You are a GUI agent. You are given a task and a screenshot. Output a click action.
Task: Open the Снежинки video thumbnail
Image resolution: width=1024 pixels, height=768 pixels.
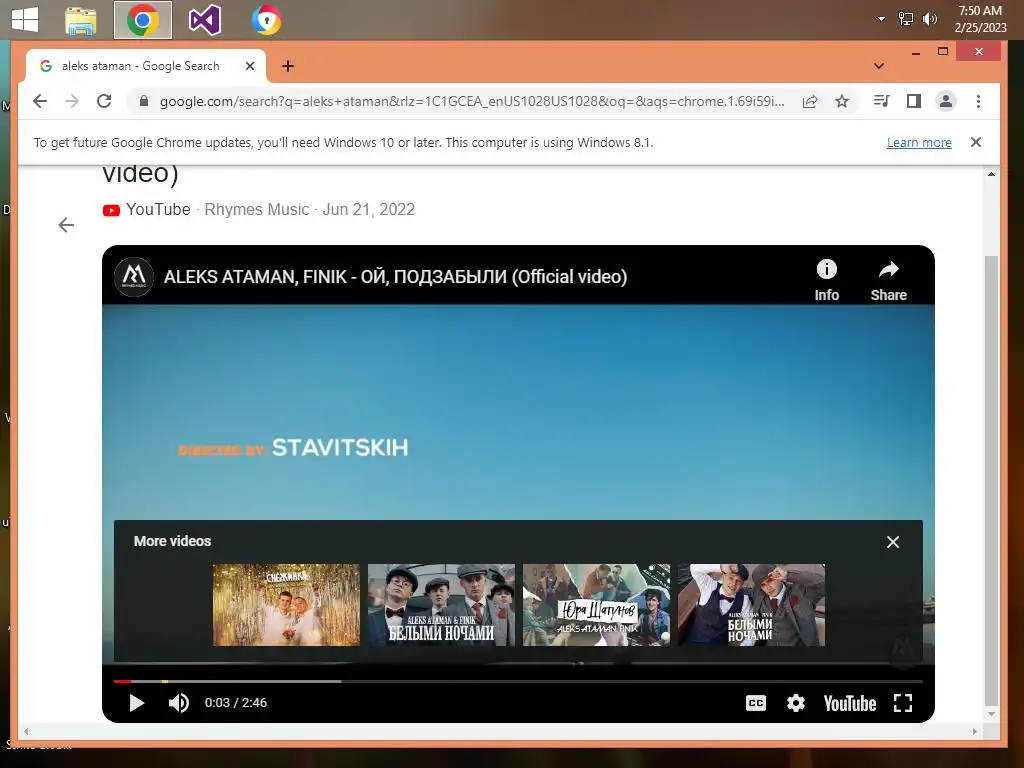click(x=286, y=605)
